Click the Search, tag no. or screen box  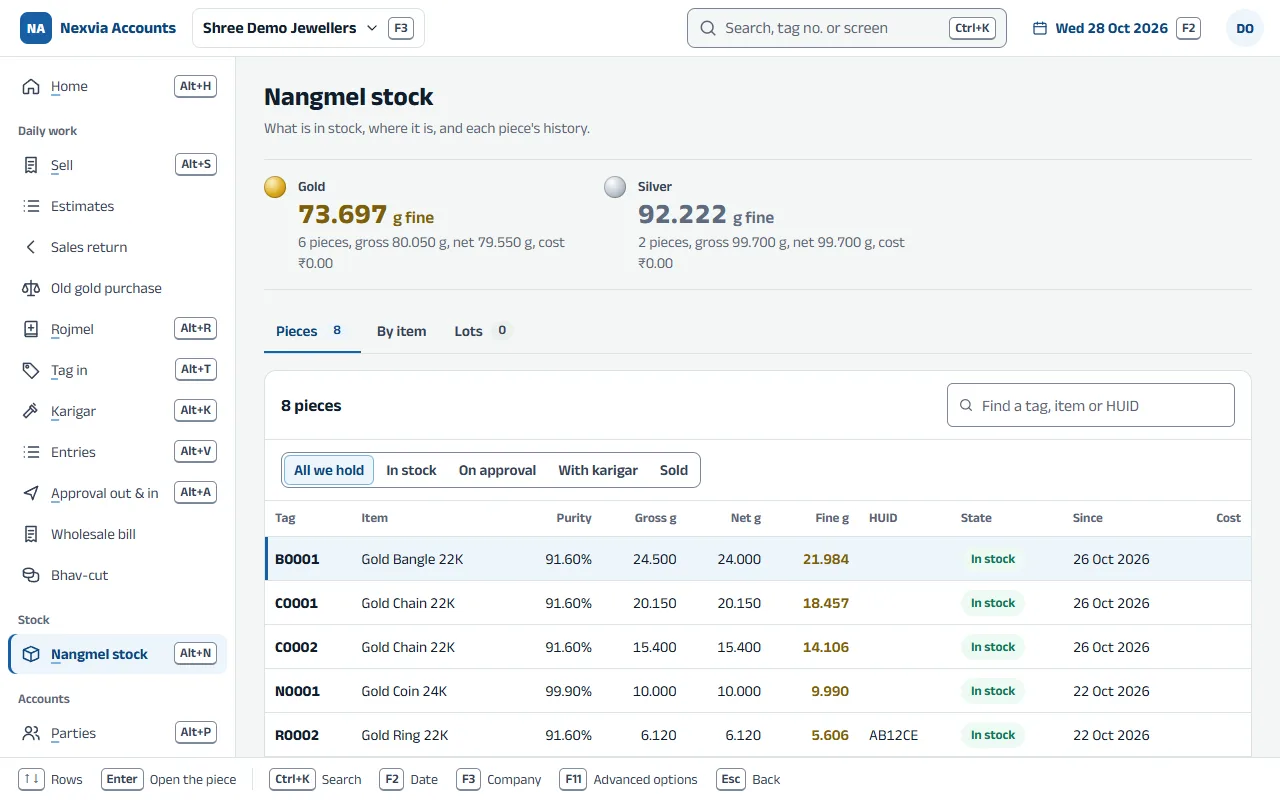[846, 28]
